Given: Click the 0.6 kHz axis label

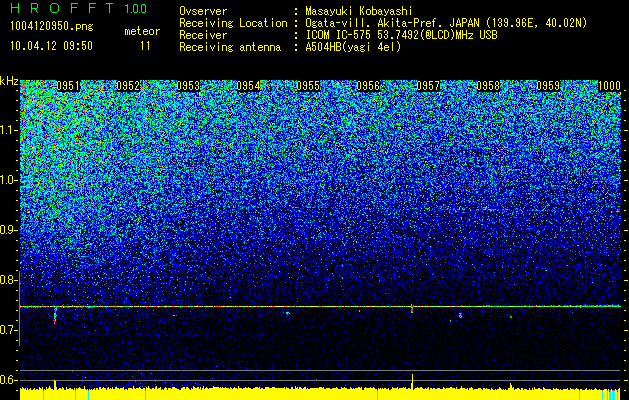Looking at the screenshot, I should [x=9, y=380].
